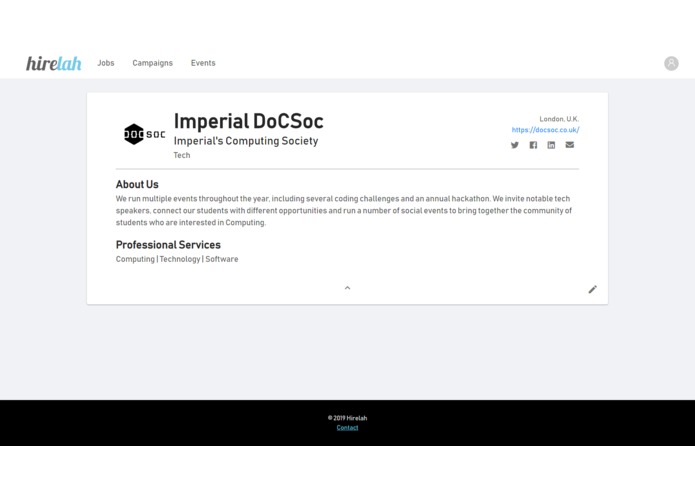Screen dimensions: 695x494
Task: Open the LinkedIn page icon
Action: [x=551, y=145]
